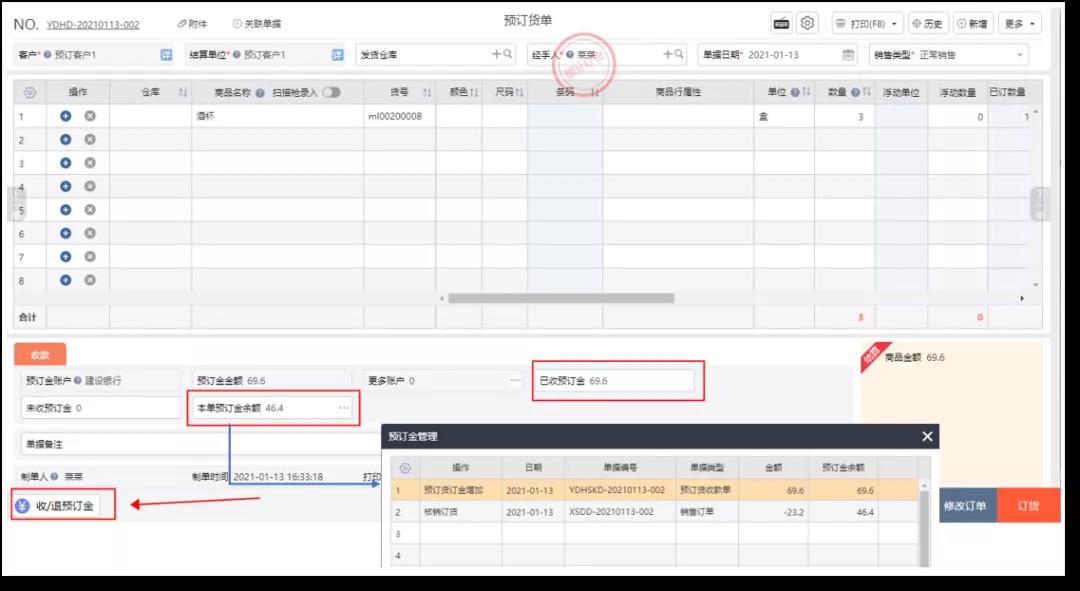Open the 关联单据 link
Image resolution: width=1080 pixels, height=591 pixels.
tap(256, 23)
